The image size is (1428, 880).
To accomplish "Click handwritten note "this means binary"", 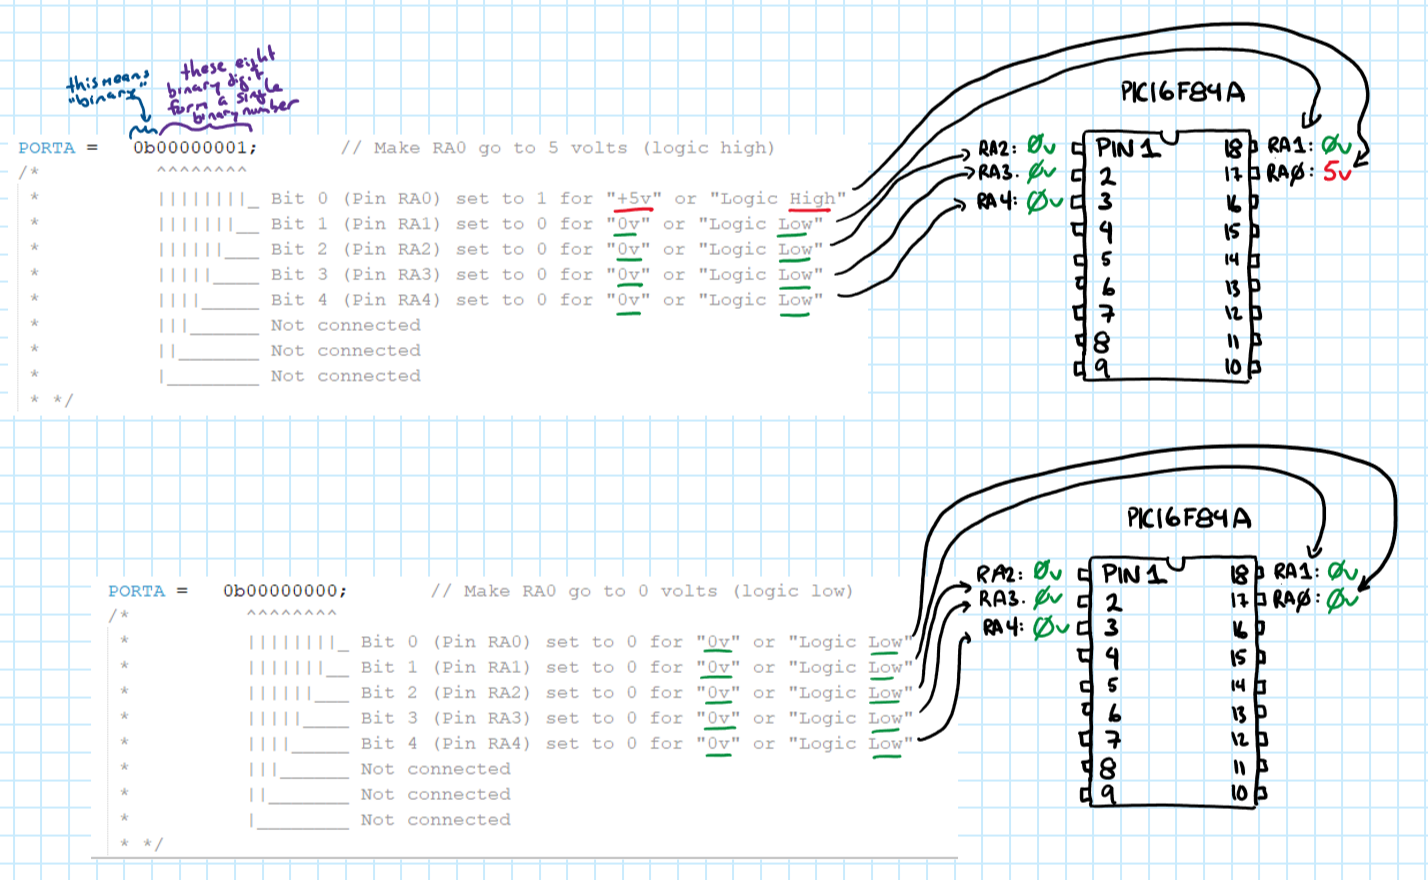I will pos(108,88).
